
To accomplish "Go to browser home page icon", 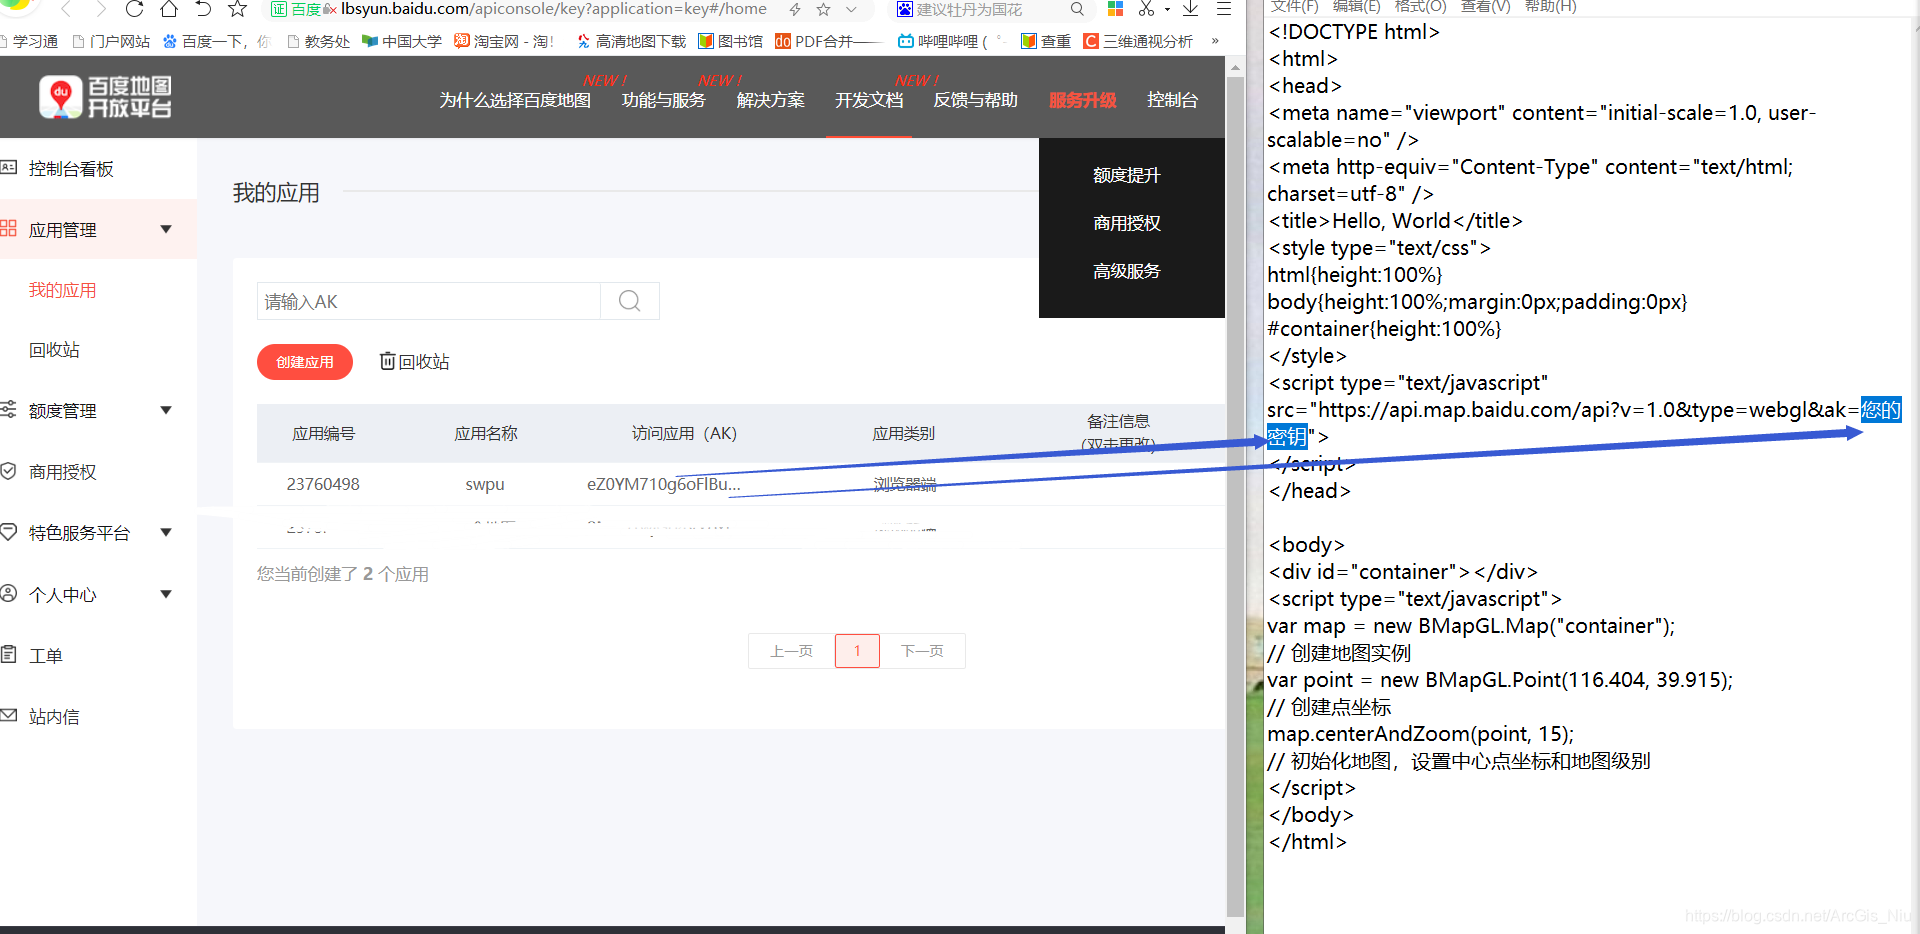I will click(169, 9).
